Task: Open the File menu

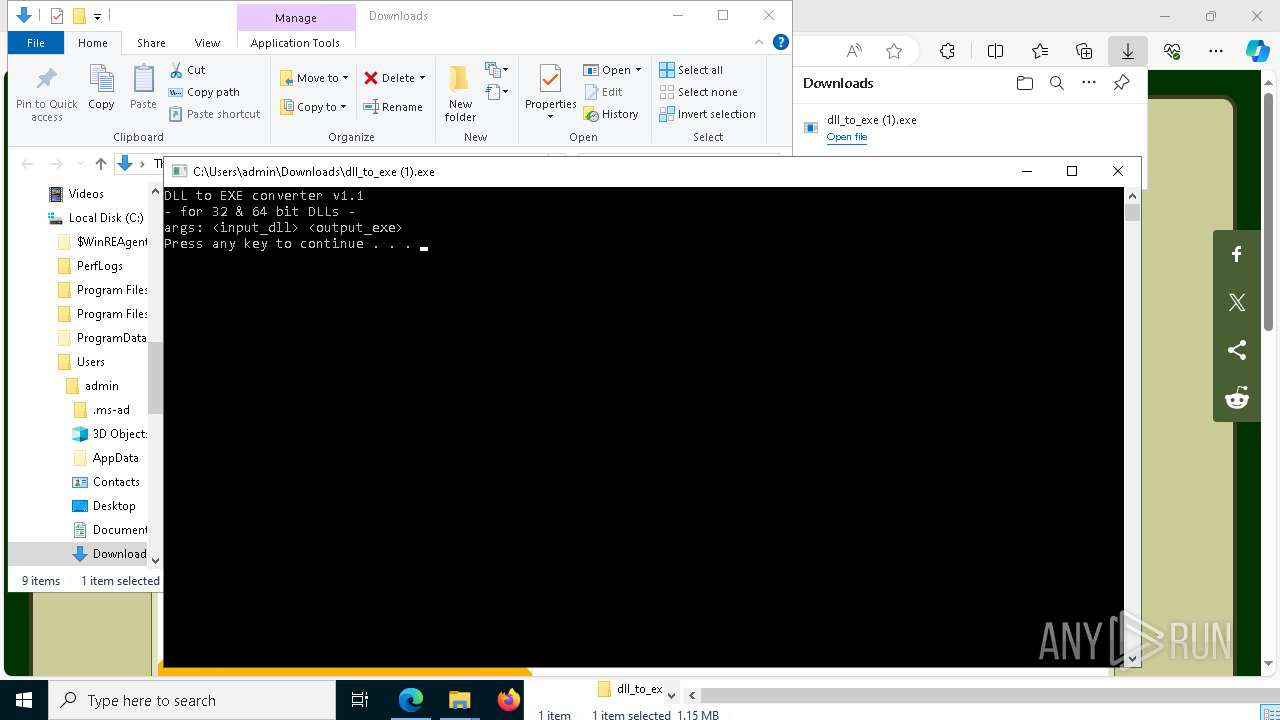Action: tap(36, 43)
